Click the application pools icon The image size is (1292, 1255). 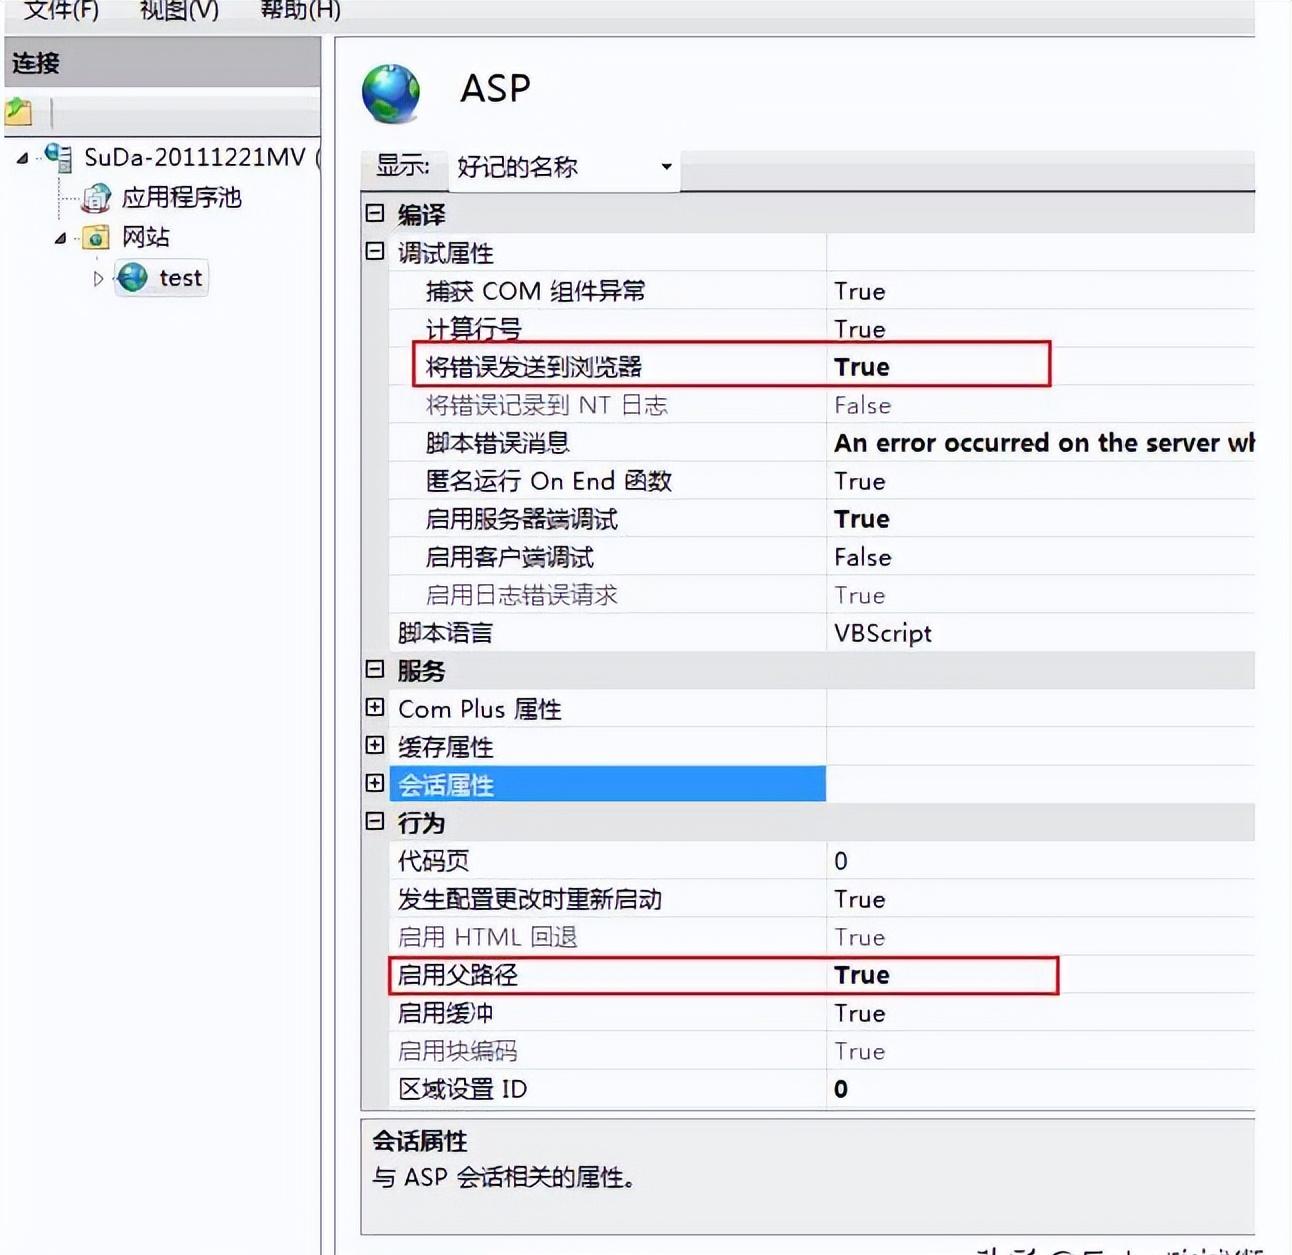[96, 198]
